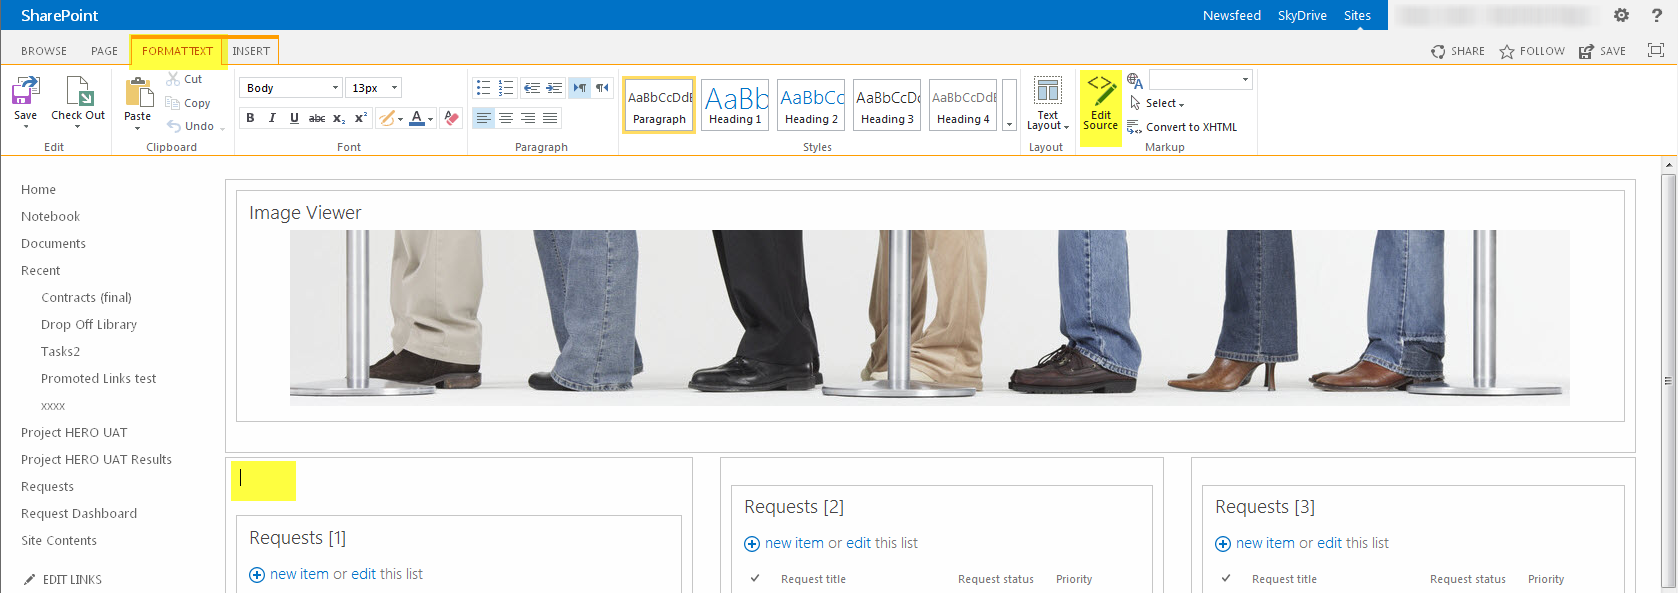Toggle center text alignment

point(506,118)
